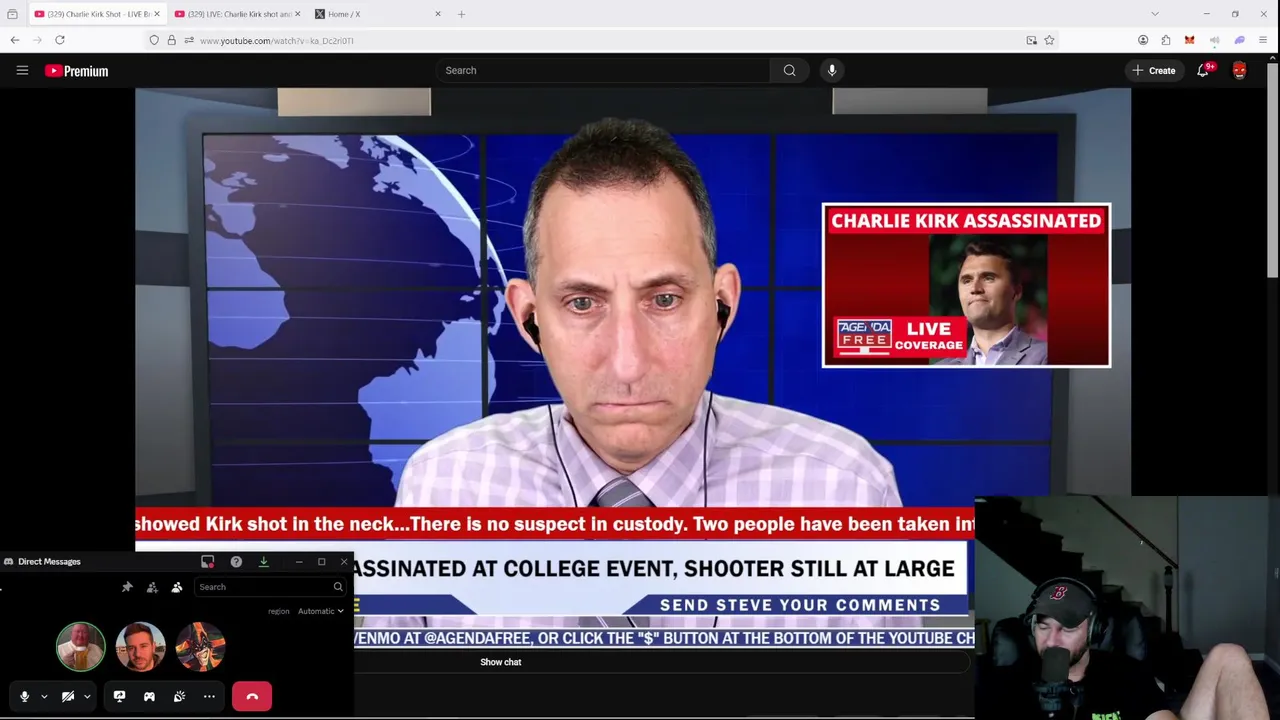Open Discord pinned messages
This screenshot has height=720, width=1280.
[x=127, y=587]
